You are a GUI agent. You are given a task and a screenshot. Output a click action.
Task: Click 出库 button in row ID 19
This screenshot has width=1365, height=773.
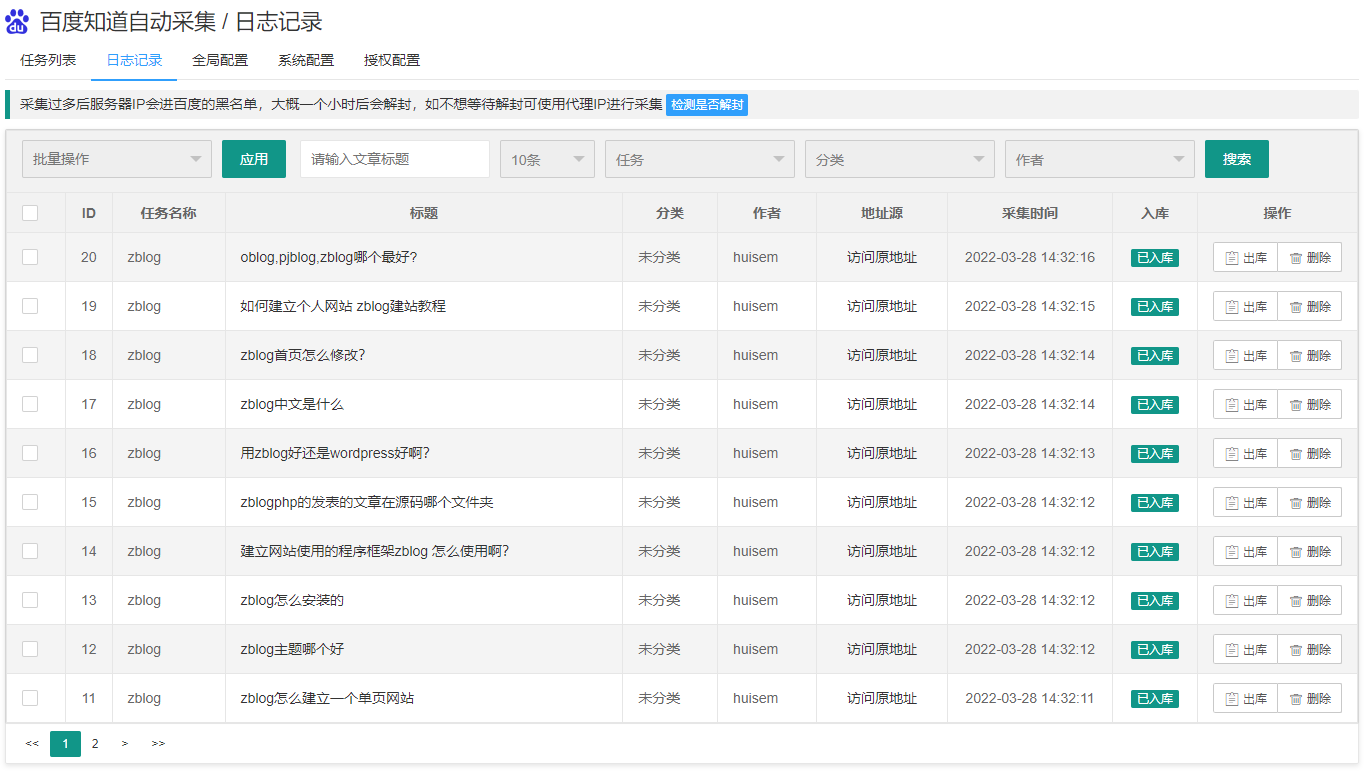pos(1246,306)
